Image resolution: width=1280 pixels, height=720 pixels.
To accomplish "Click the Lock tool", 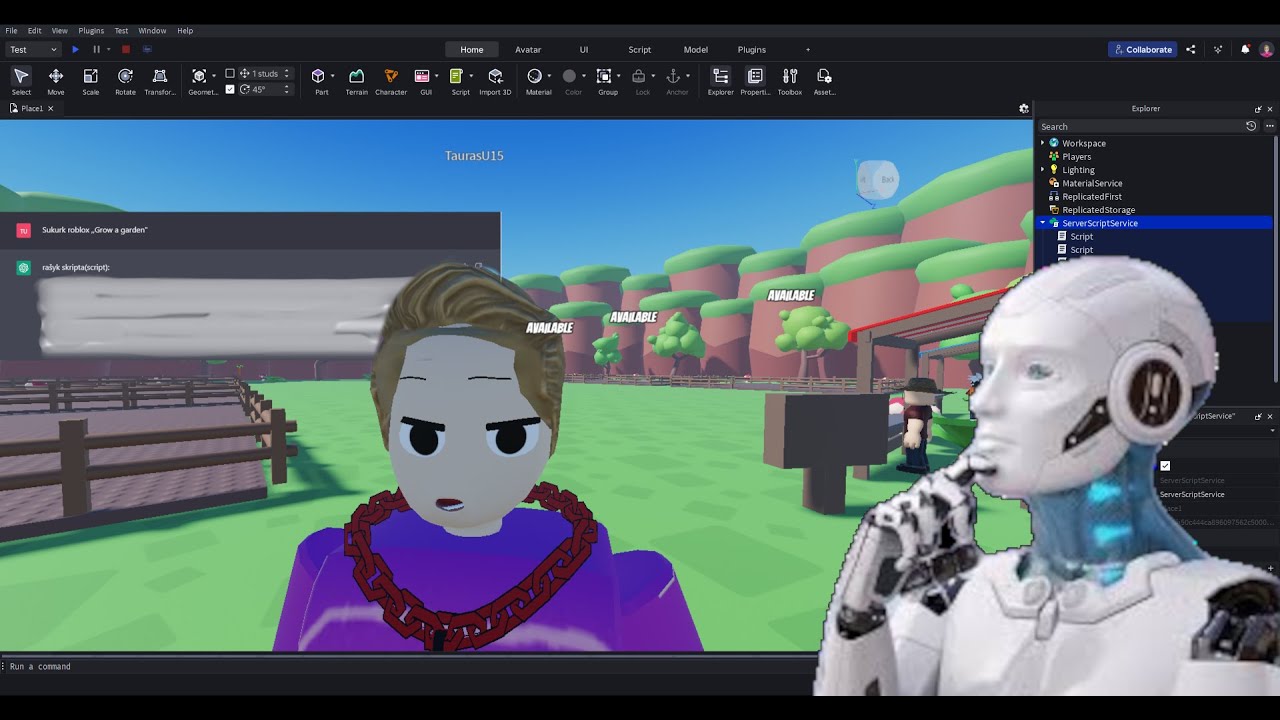I will (x=642, y=81).
